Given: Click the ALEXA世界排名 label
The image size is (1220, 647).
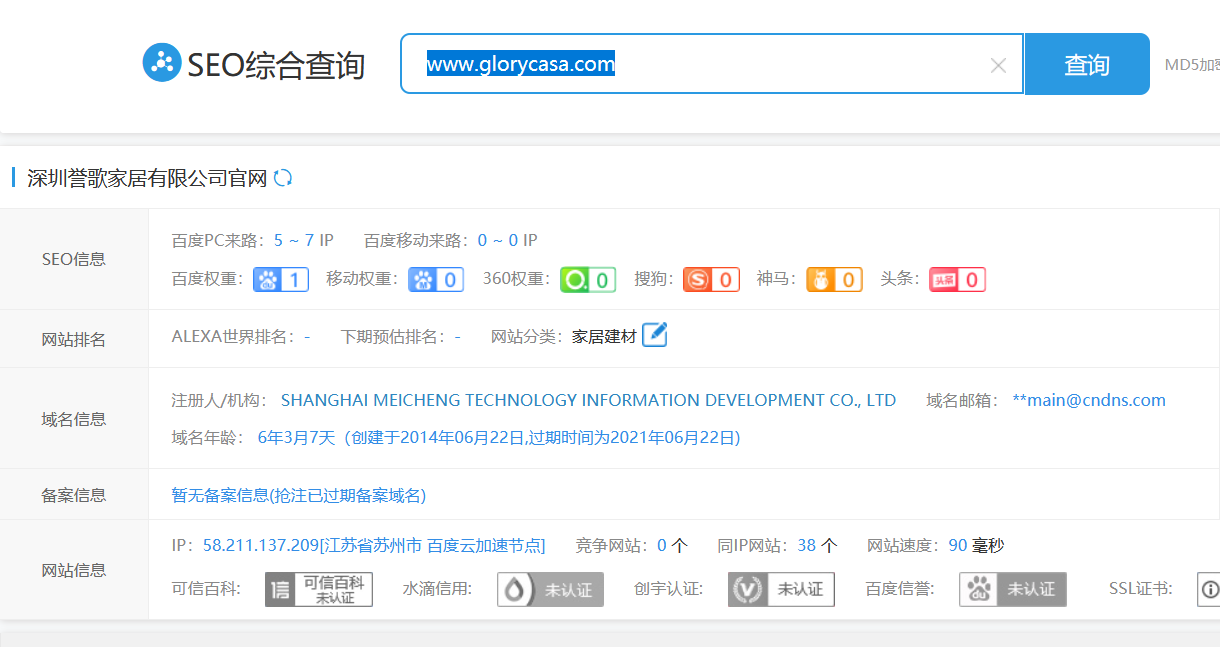Looking at the screenshot, I should point(236,337).
